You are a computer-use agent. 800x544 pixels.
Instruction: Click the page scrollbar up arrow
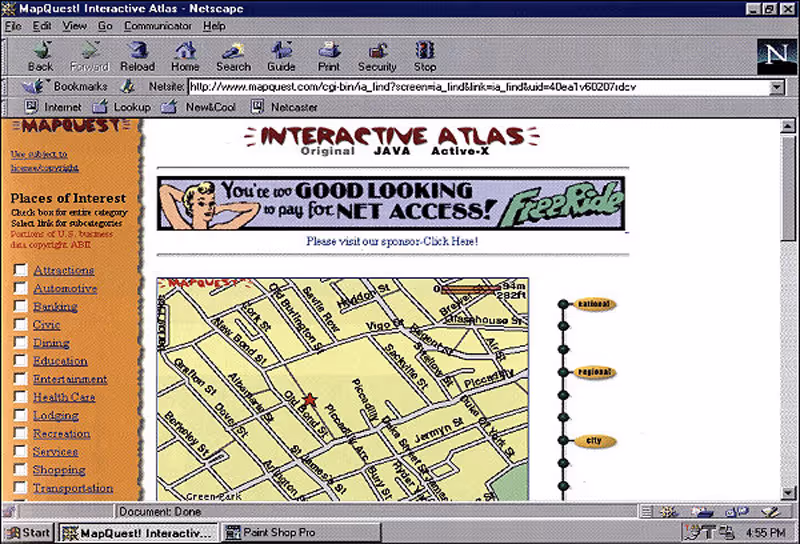788,126
